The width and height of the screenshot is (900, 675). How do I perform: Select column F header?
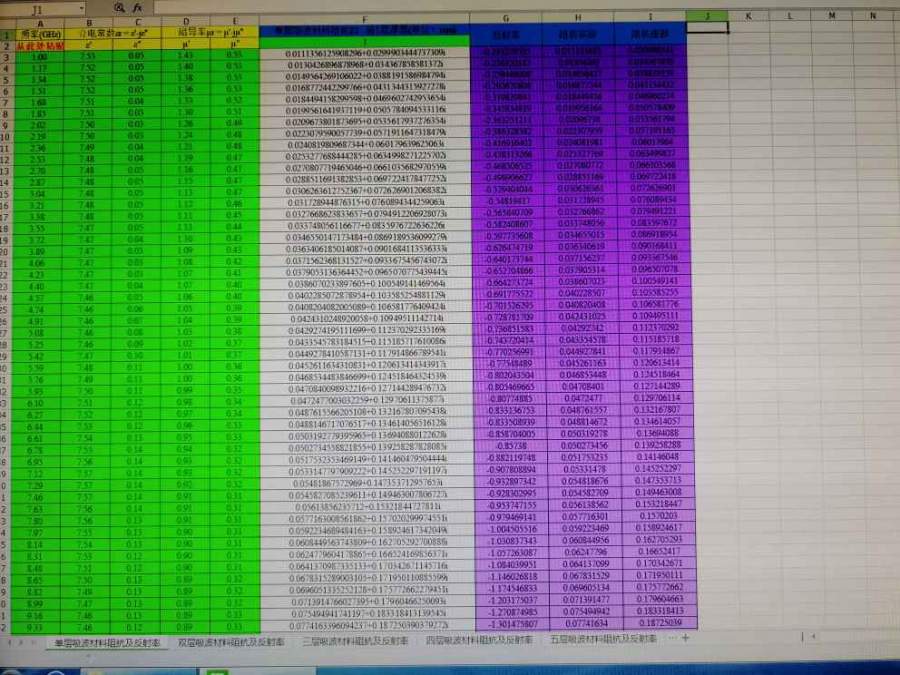tap(364, 20)
